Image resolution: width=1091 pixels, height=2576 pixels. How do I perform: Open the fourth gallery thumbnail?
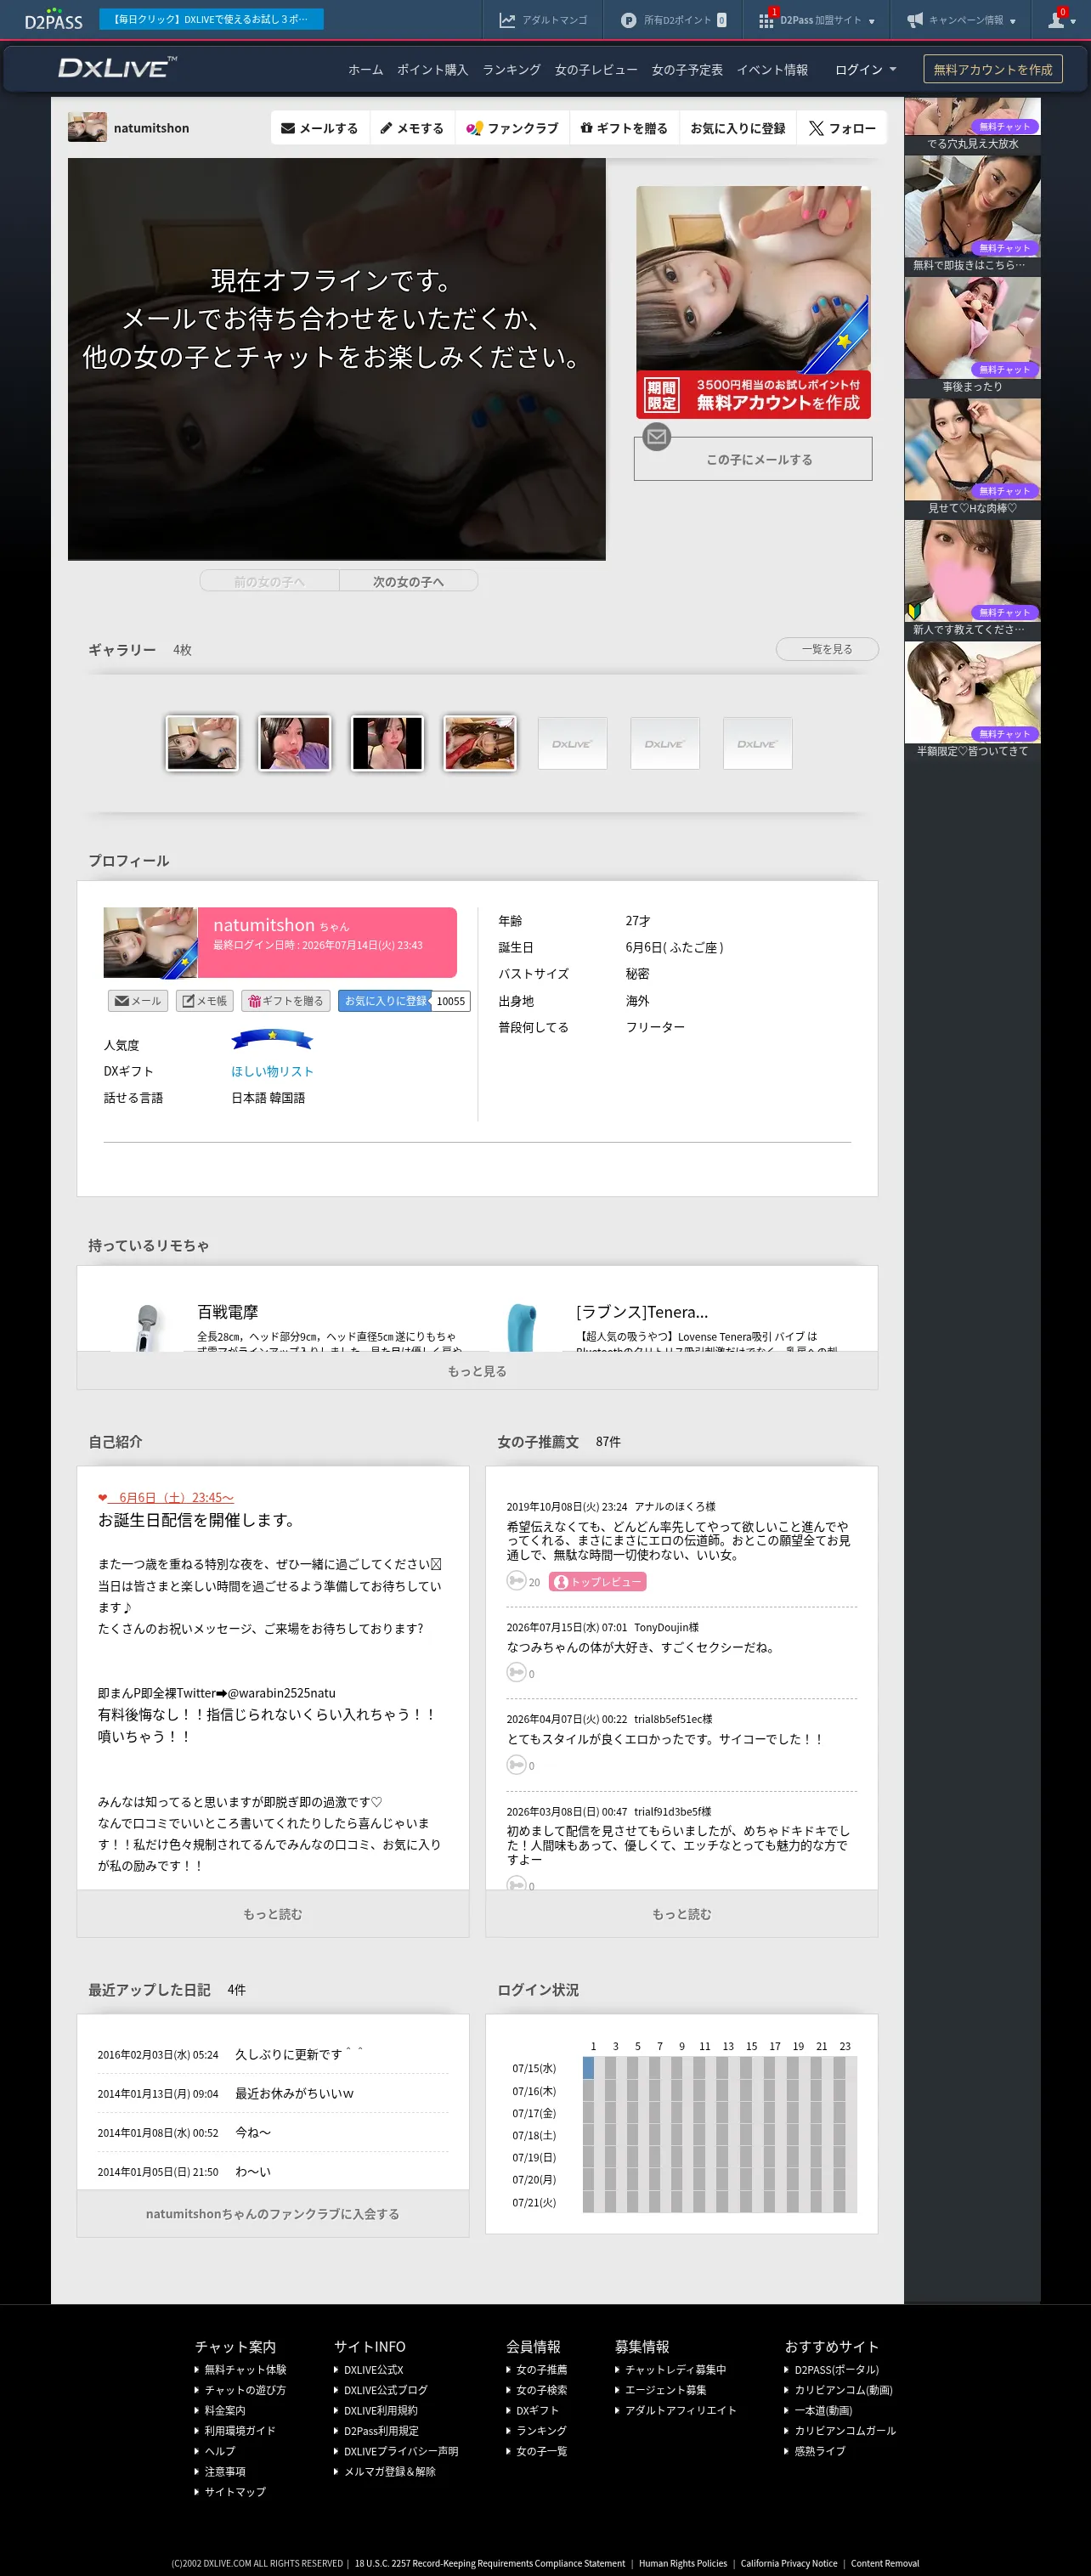480,743
